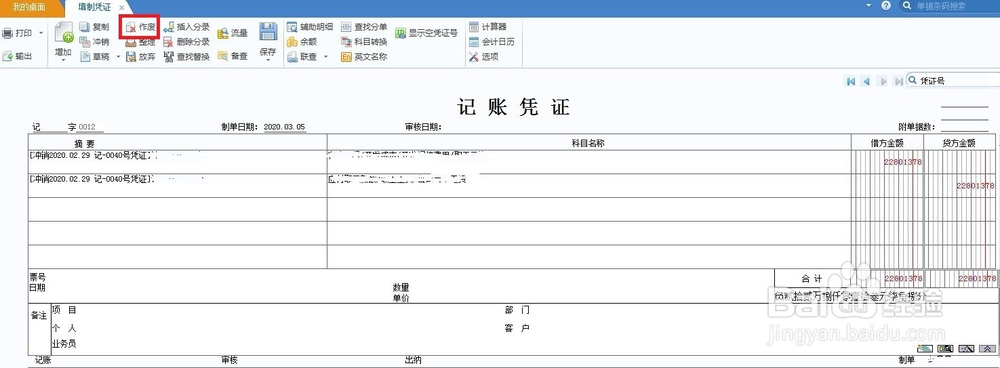This screenshot has width=1000, height=368.
Task: Go to the previous voucher
Action: pyautogui.click(x=866, y=81)
